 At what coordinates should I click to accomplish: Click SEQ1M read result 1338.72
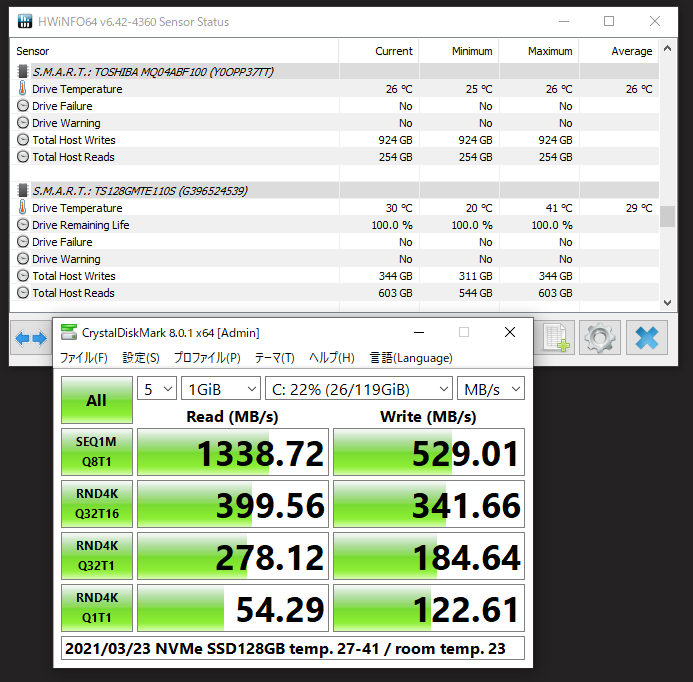tap(233, 452)
